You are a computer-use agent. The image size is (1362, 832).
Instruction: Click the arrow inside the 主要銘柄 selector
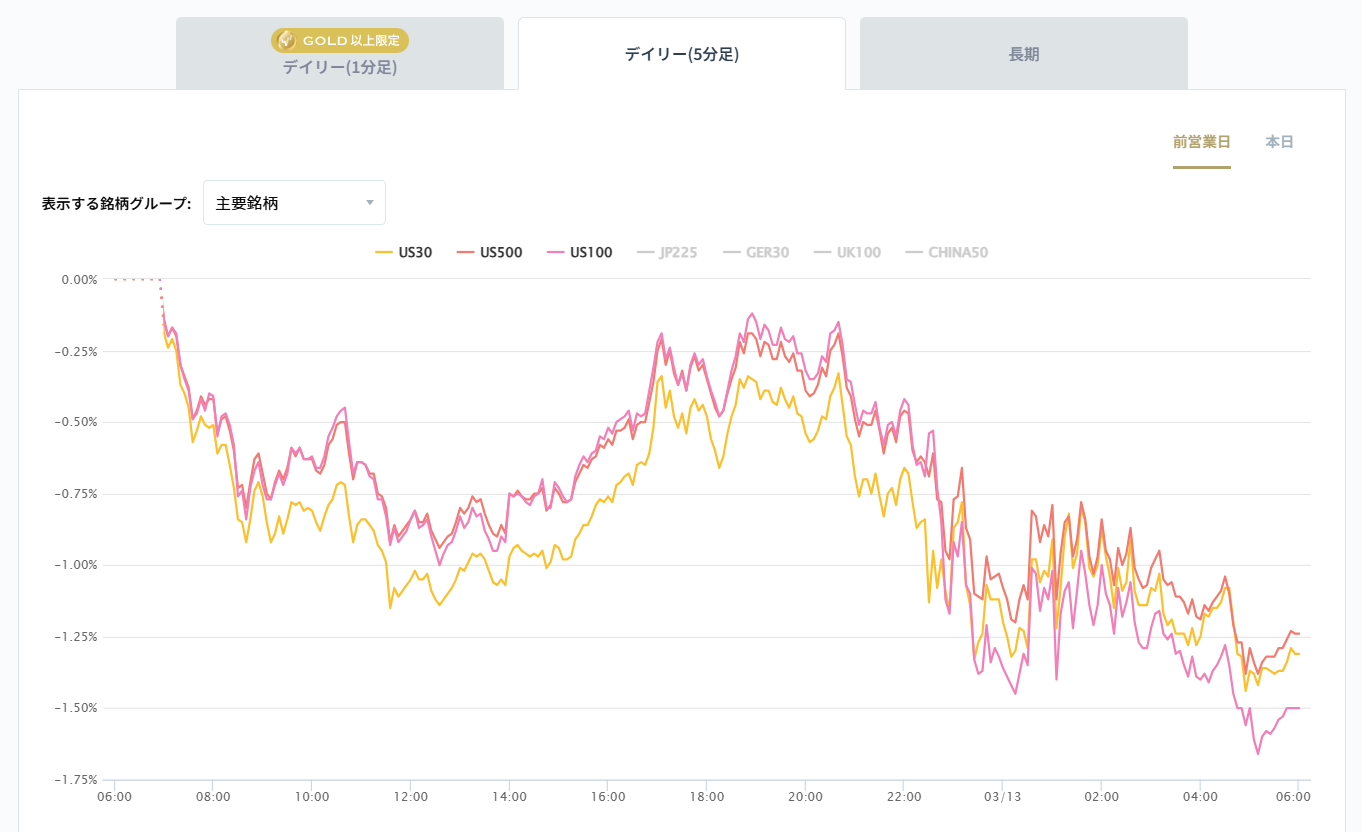coord(370,203)
